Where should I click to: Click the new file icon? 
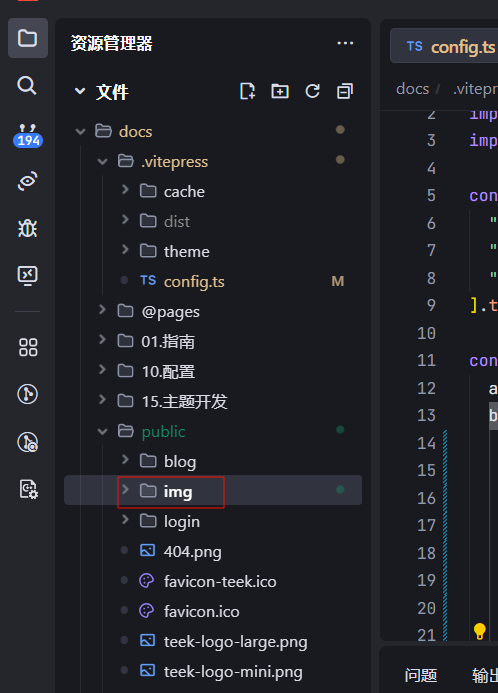tap(247, 91)
